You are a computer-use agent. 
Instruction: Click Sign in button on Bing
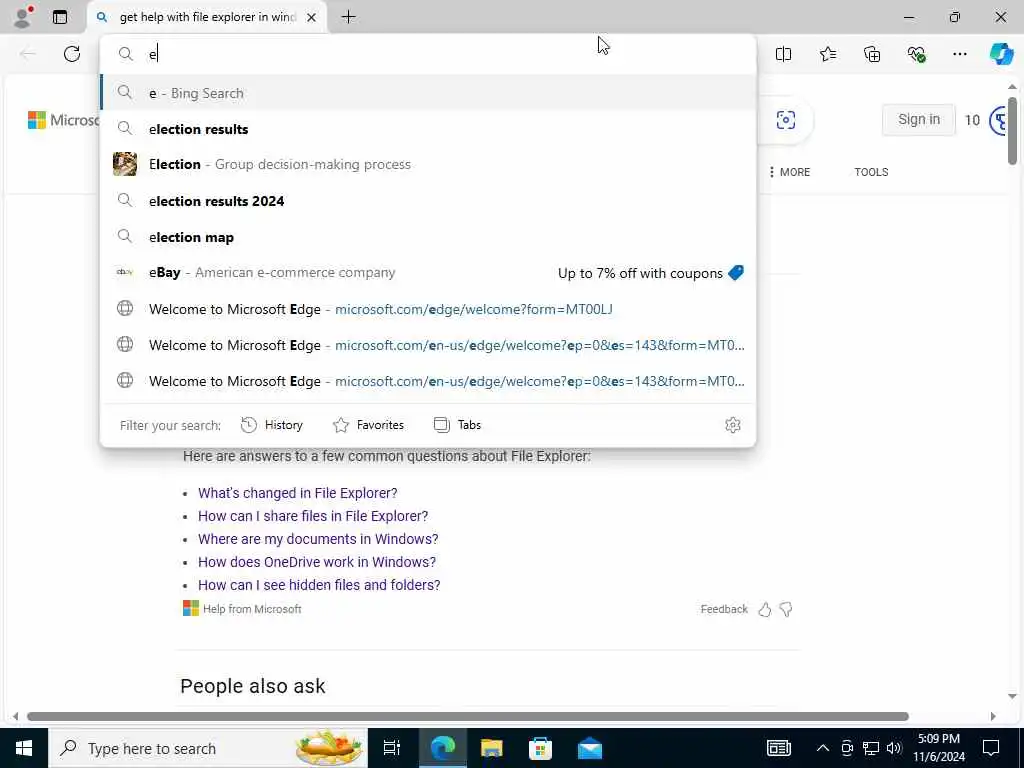tap(918, 120)
